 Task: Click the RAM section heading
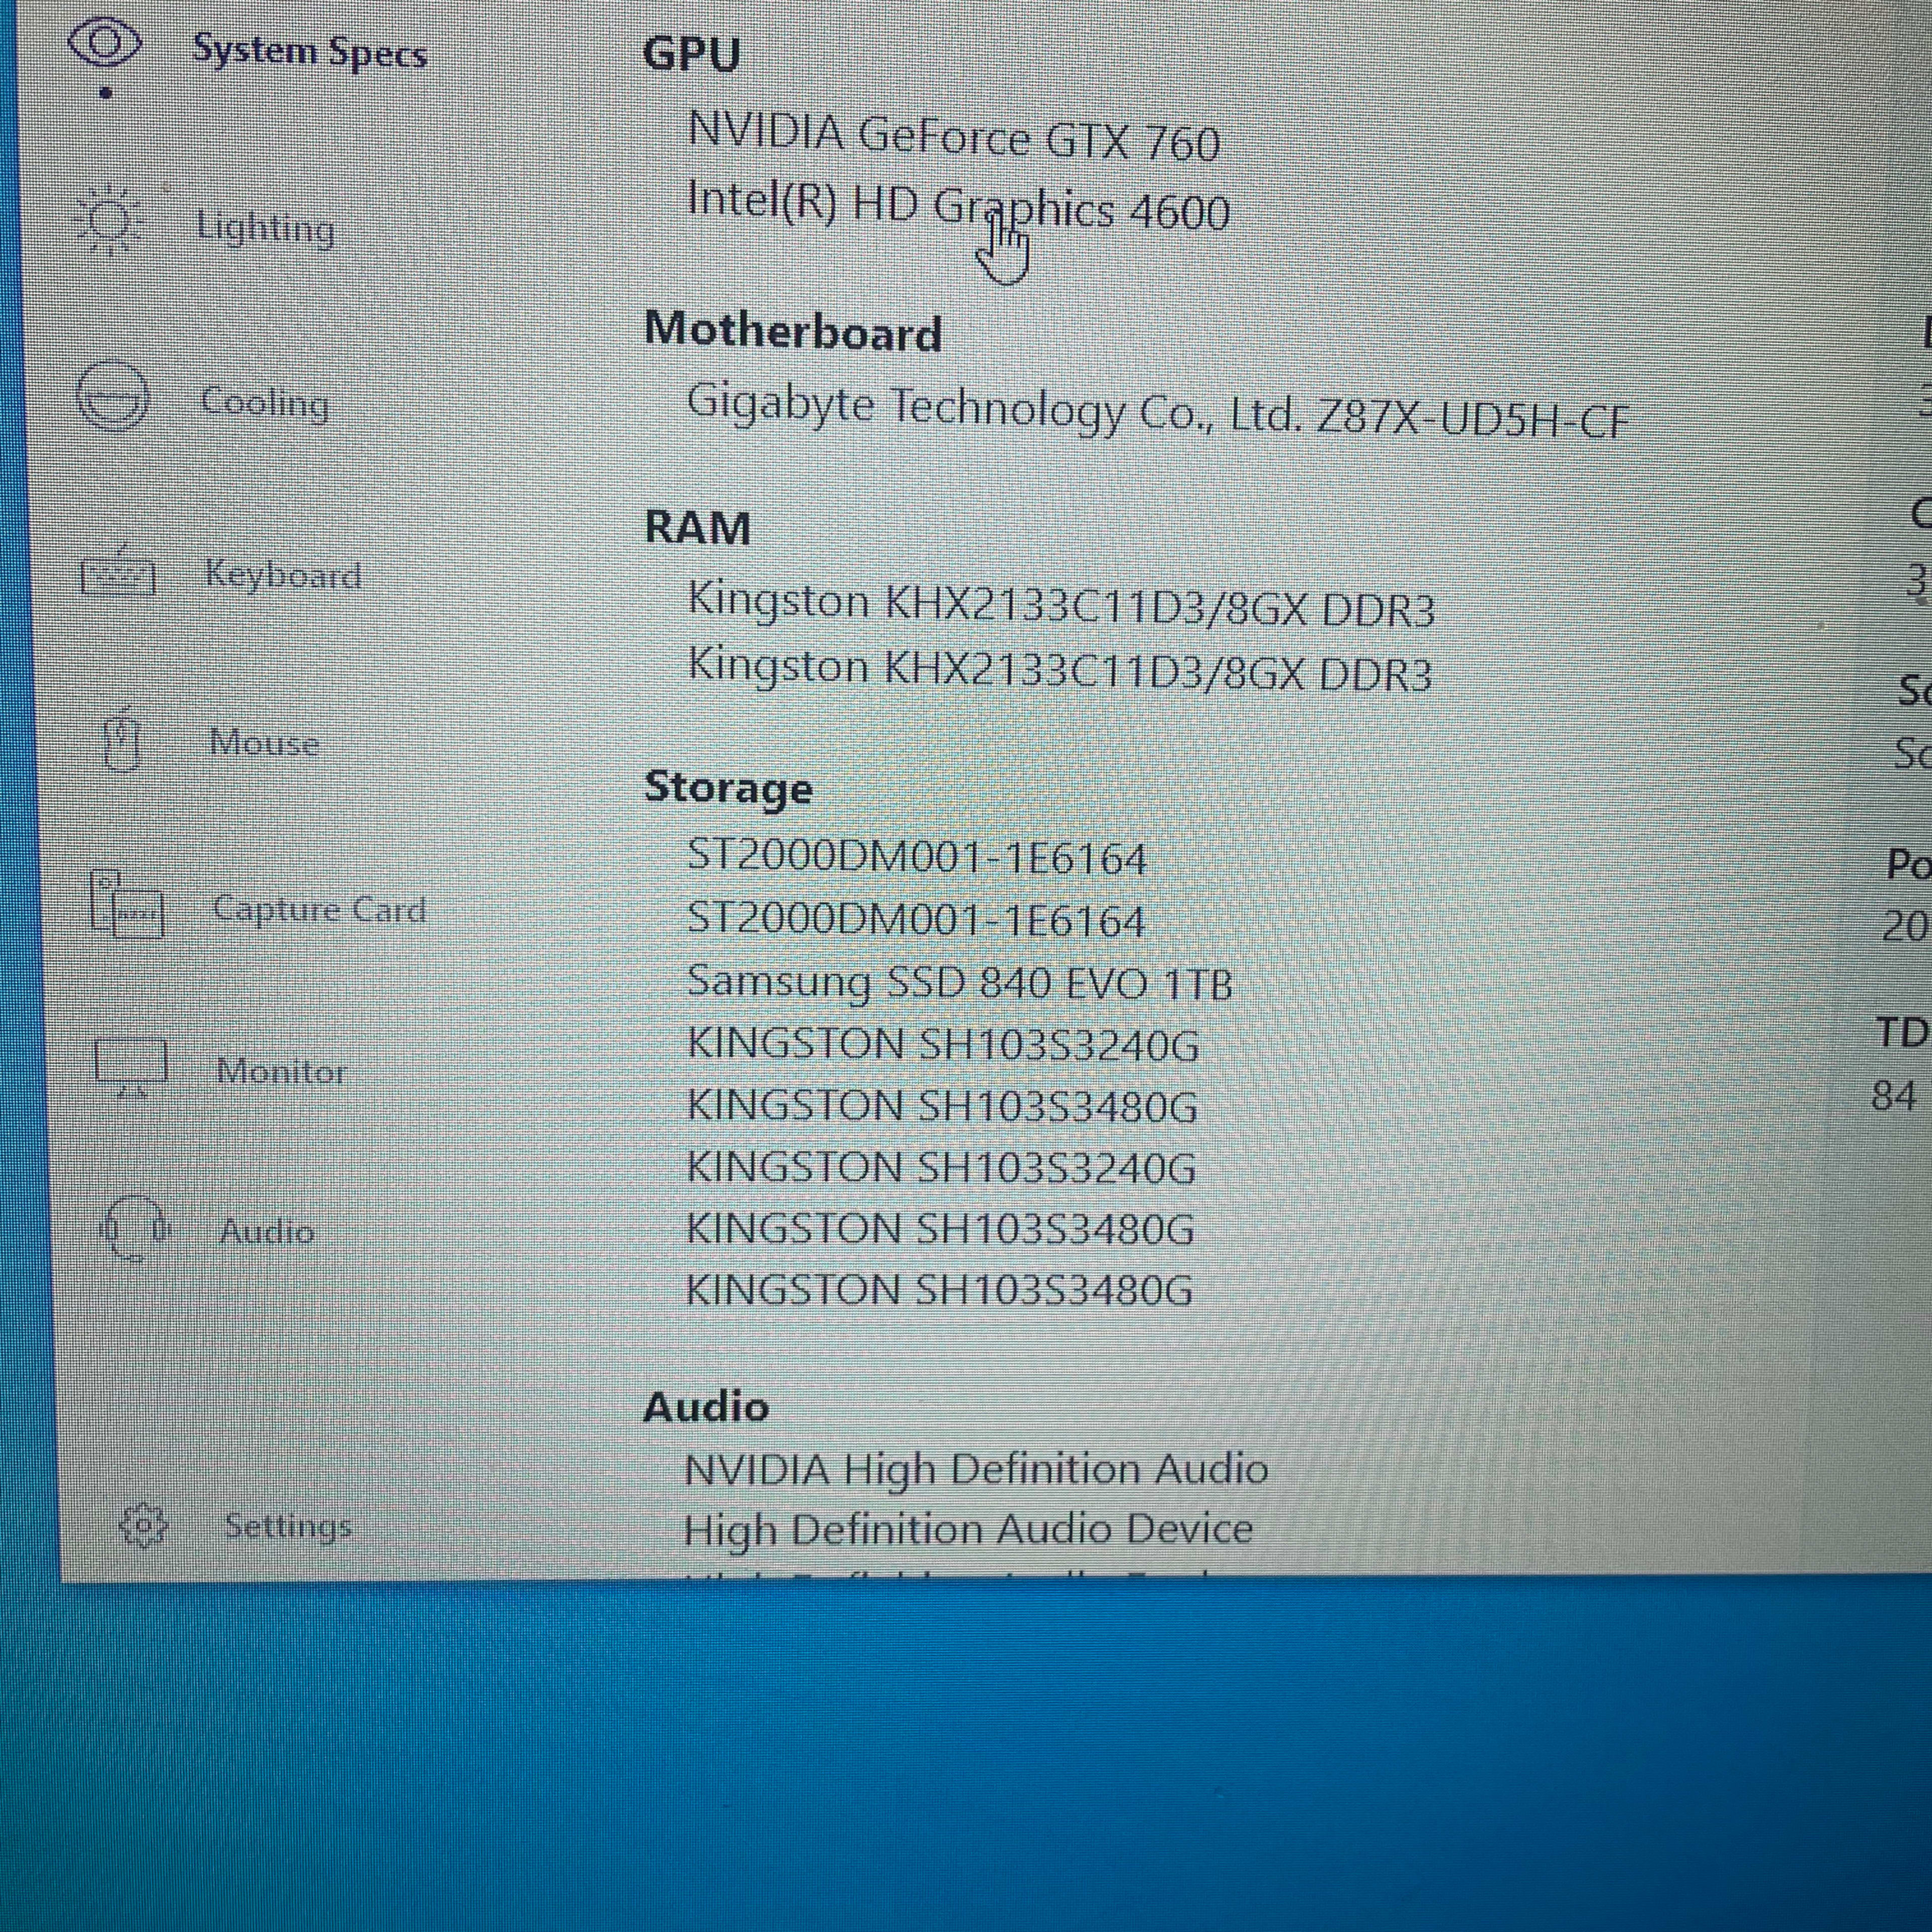697,527
